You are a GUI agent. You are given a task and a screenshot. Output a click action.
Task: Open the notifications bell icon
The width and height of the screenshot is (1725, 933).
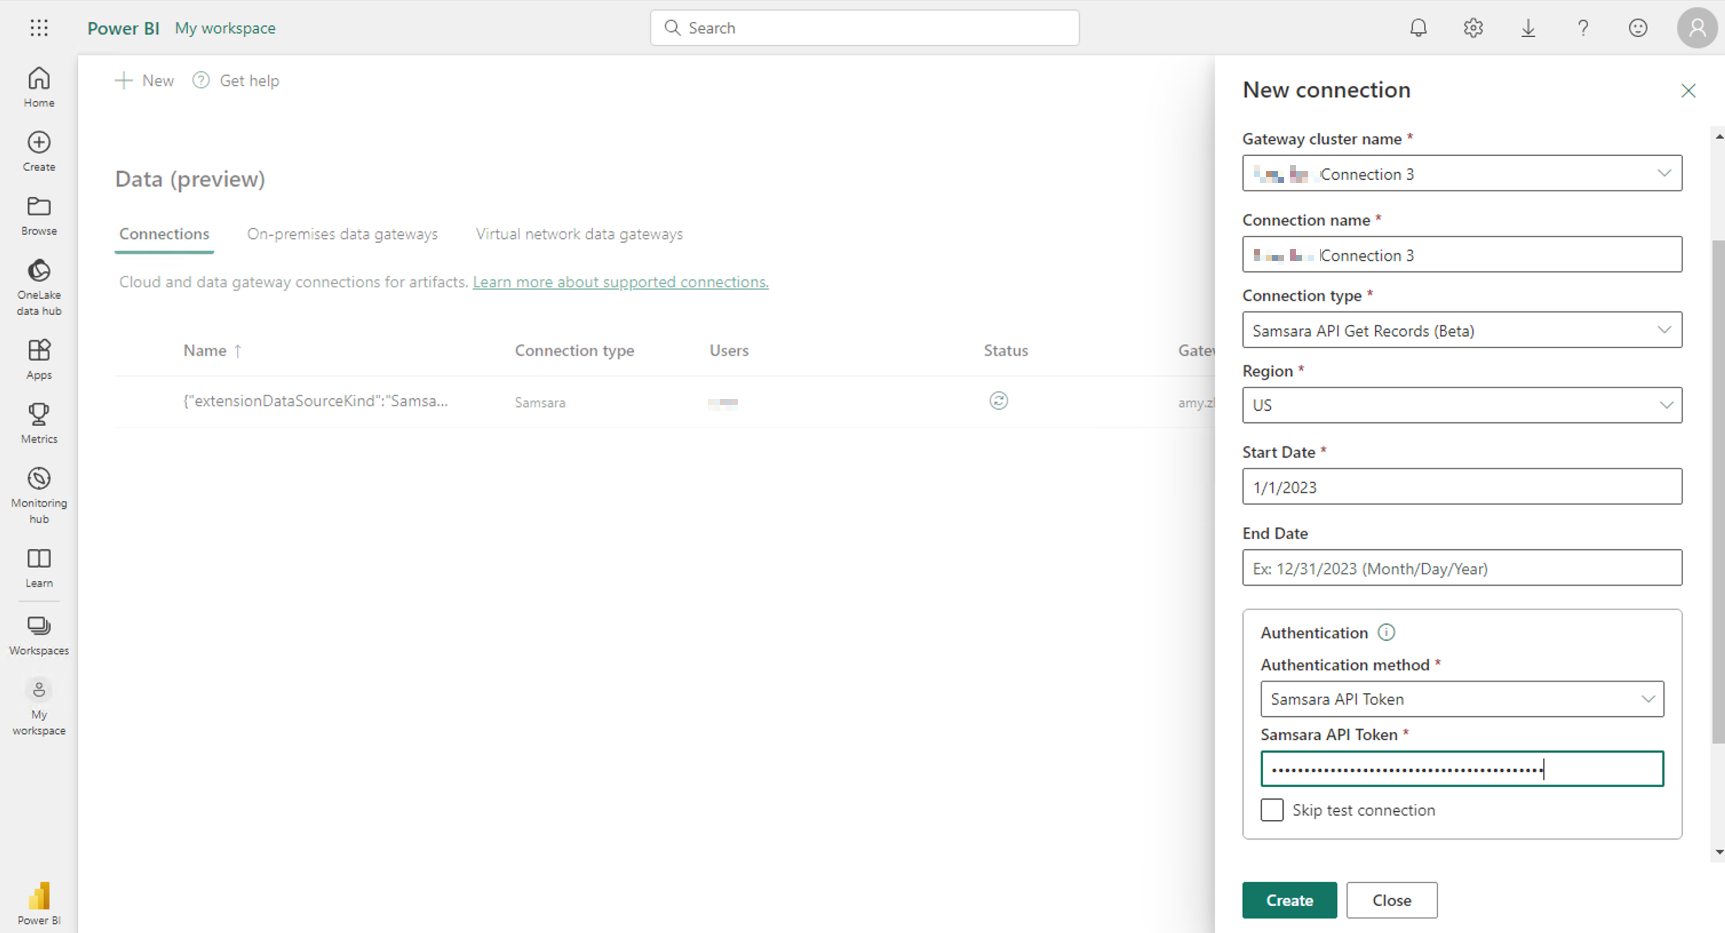point(1418,28)
